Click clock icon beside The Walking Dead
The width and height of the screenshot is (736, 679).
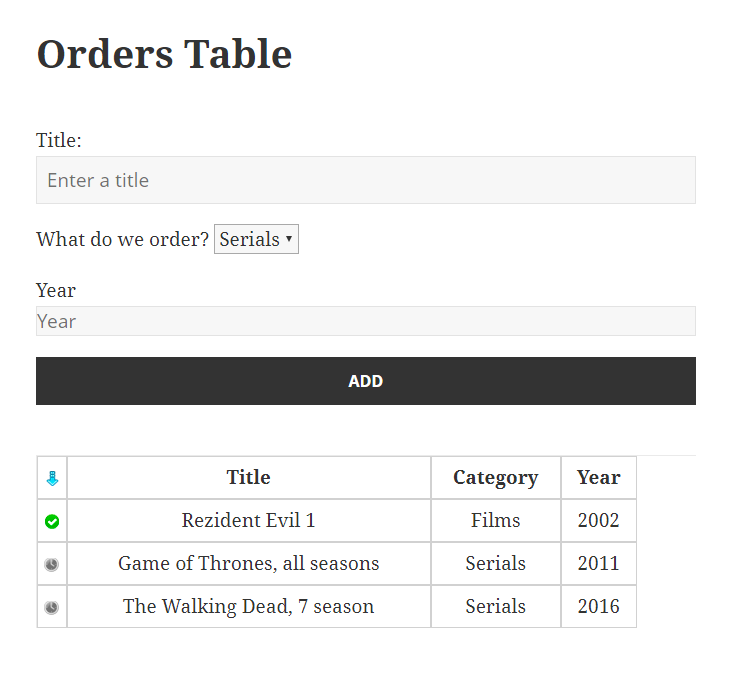(x=52, y=607)
